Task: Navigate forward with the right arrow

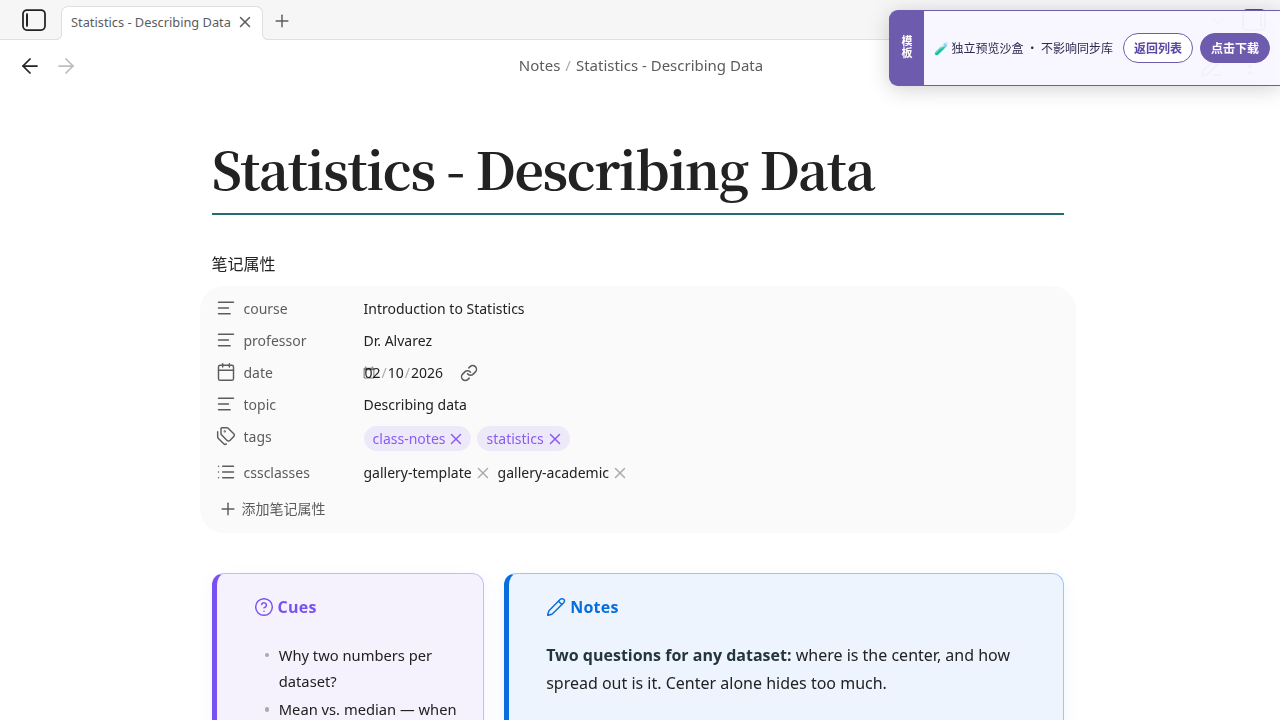Action: click(x=66, y=66)
